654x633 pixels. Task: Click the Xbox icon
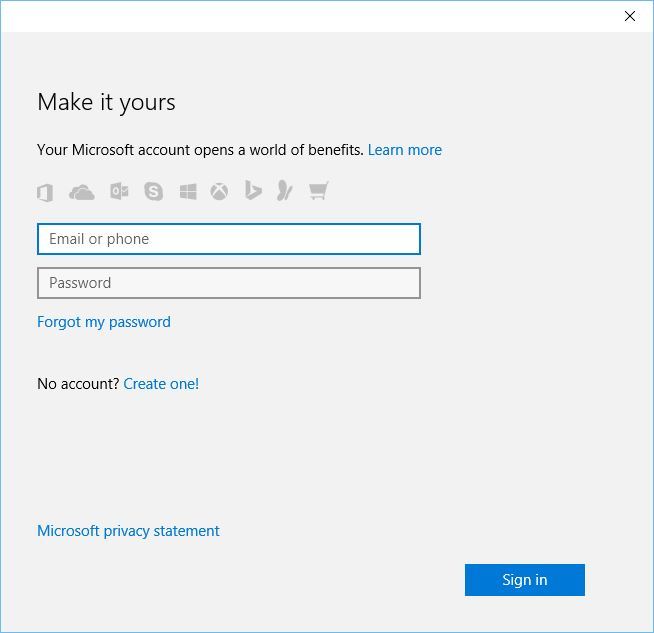click(219, 192)
